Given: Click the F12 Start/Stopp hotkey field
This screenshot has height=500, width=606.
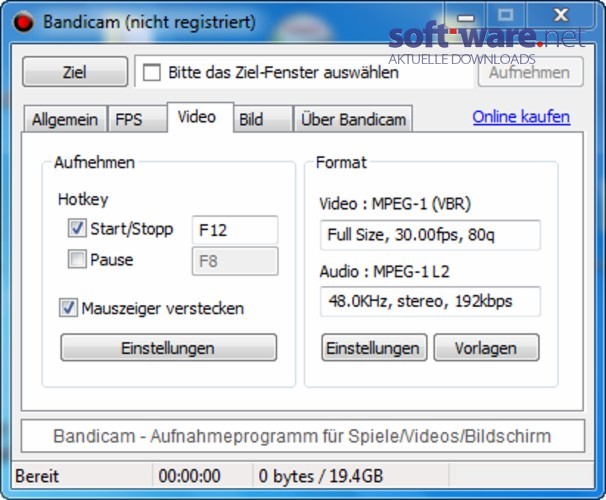Looking at the screenshot, I should tap(235, 230).
